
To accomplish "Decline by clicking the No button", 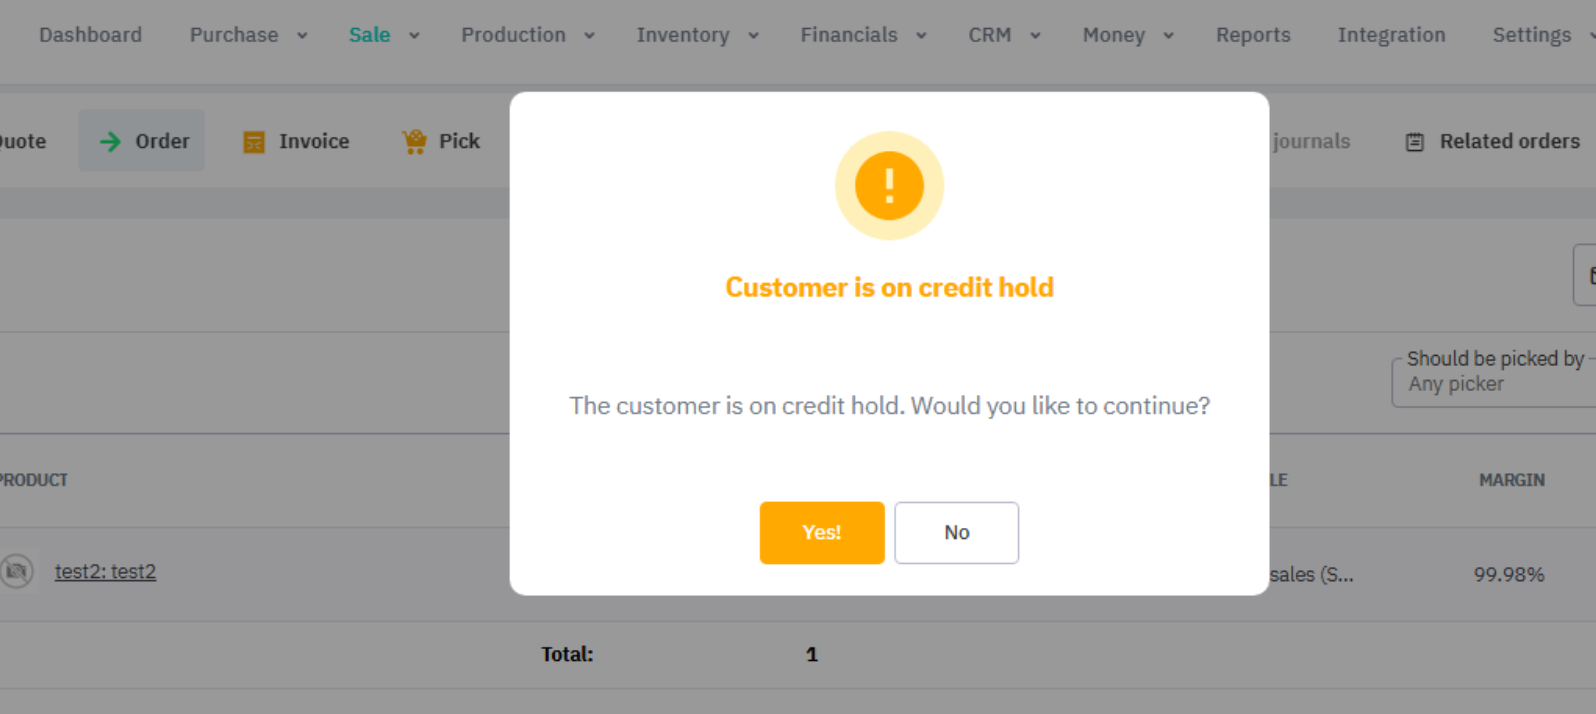I will pos(956,533).
